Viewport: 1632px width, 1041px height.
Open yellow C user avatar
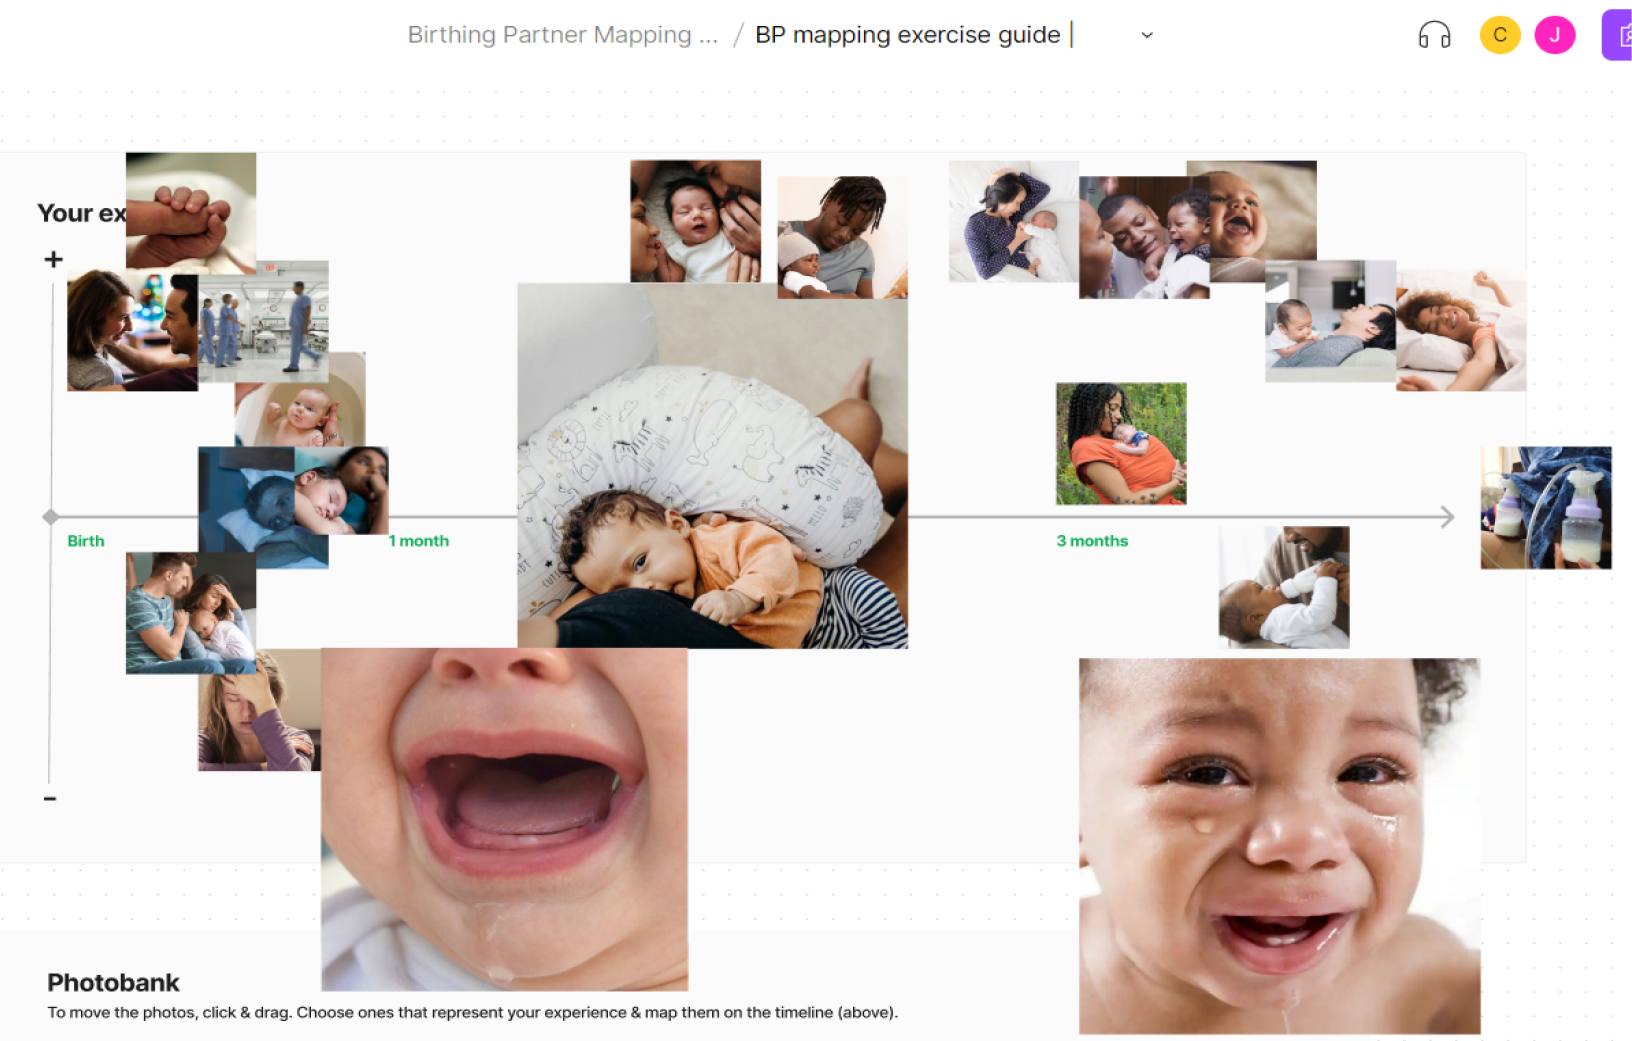(x=1499, y=35)
